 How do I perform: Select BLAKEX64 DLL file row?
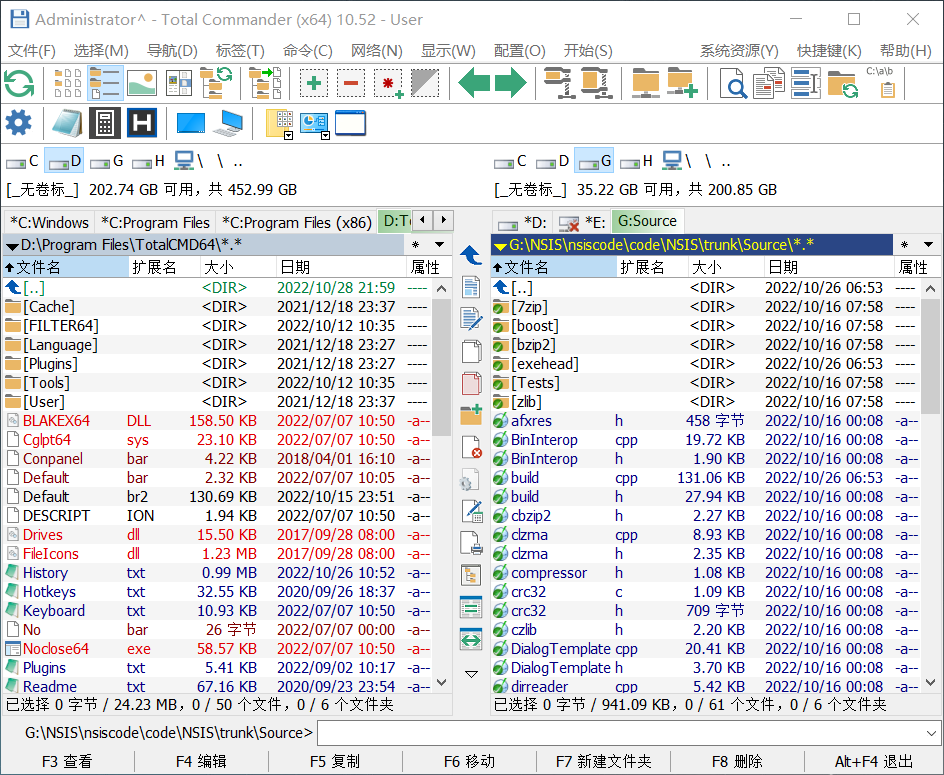pyautogui.click(x=217, y=421)
